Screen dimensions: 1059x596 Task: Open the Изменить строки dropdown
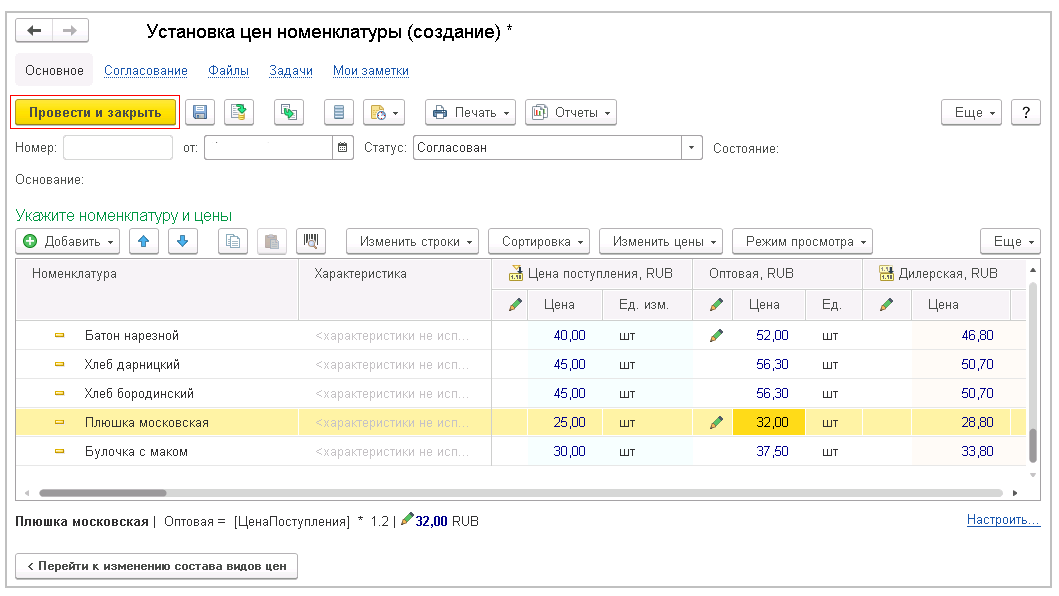click(412, 241)
